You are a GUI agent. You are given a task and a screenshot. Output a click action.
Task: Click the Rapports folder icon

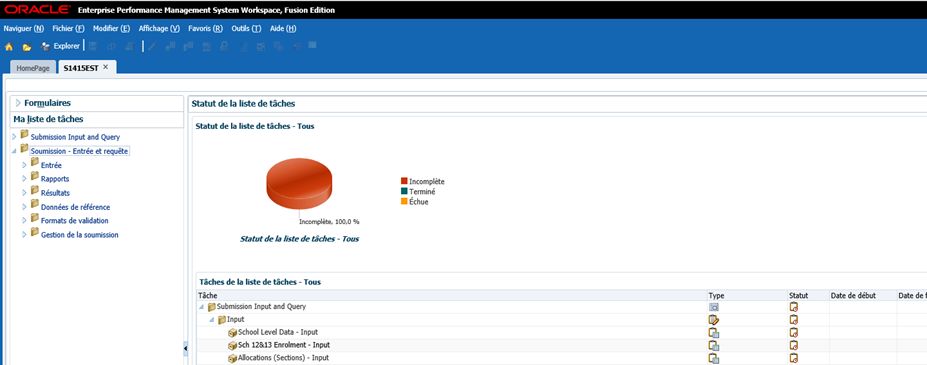point(35,177)
